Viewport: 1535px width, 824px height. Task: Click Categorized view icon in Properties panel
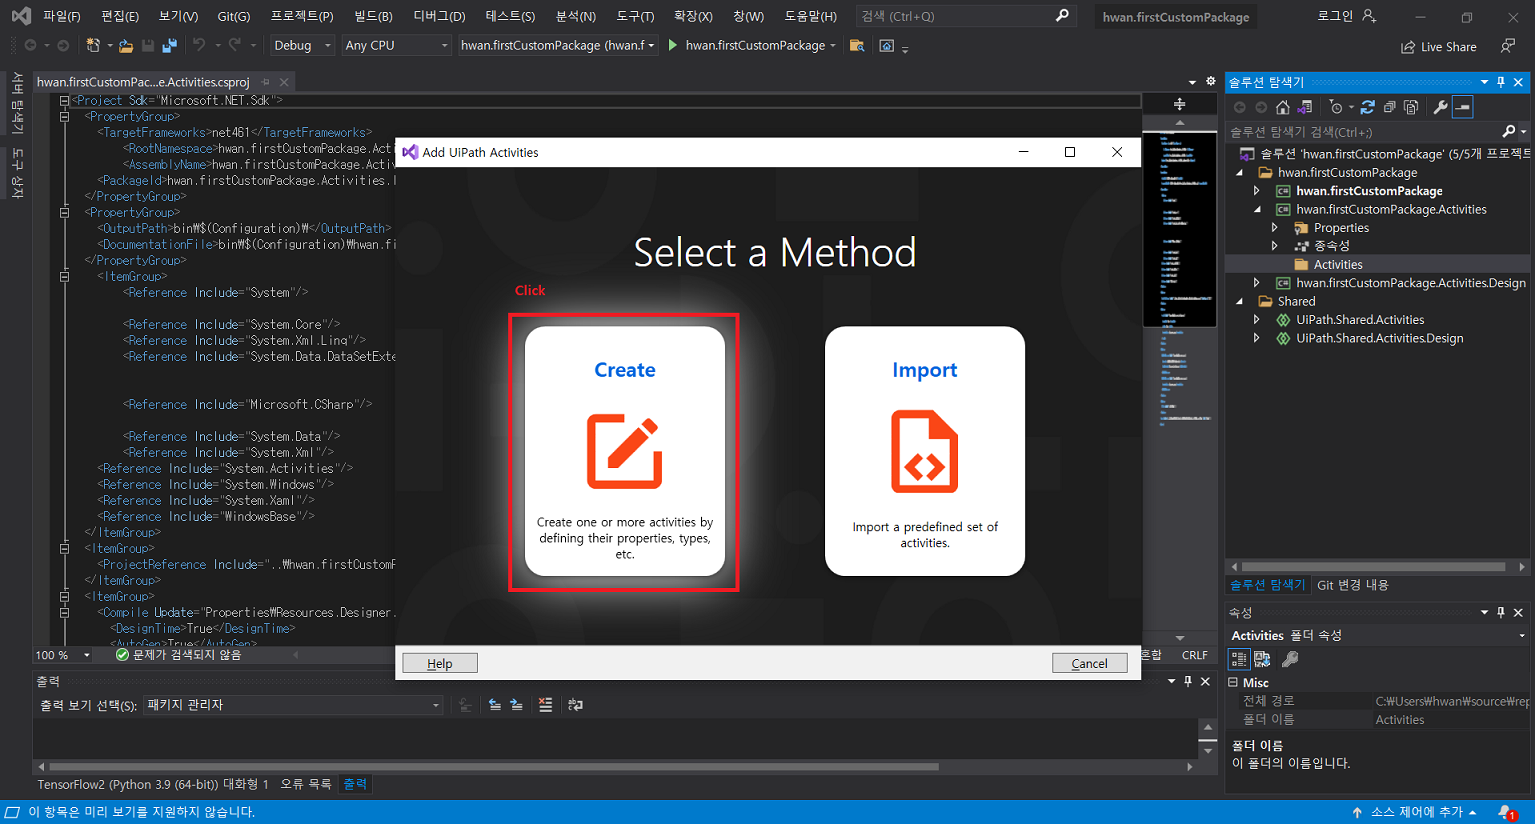coord(1239,659)
